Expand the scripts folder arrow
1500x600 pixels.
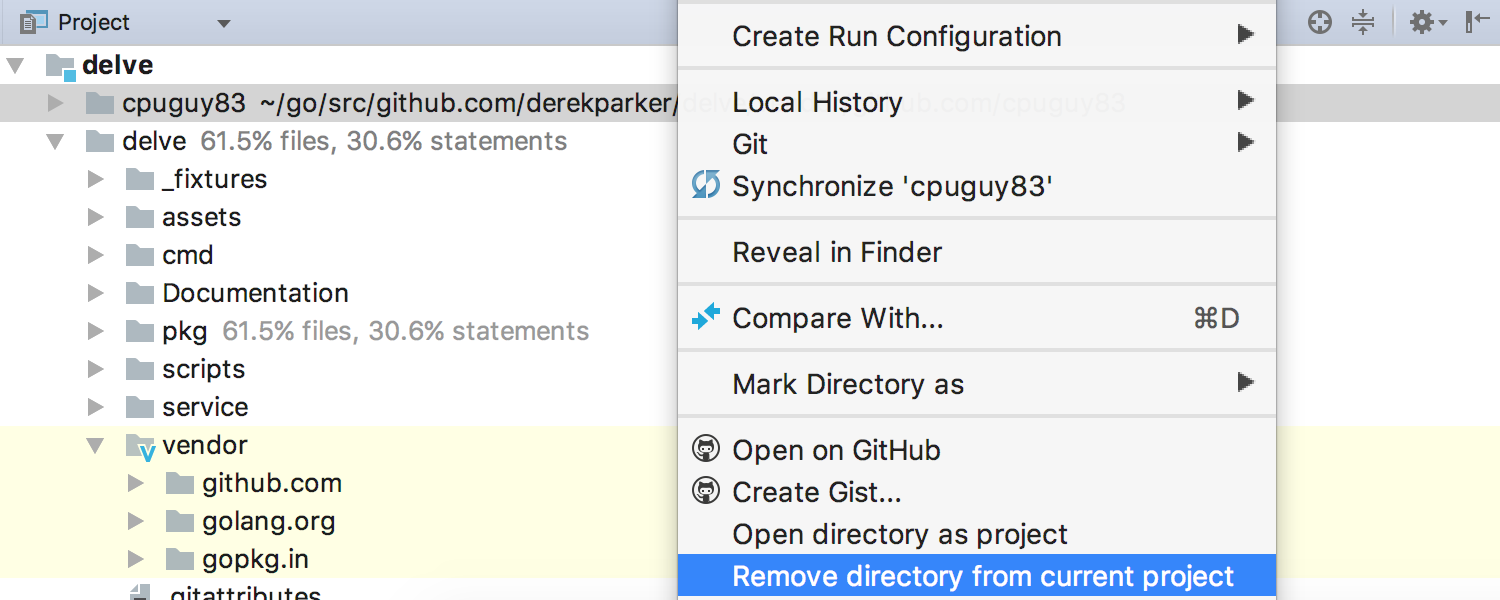point(96,370)
